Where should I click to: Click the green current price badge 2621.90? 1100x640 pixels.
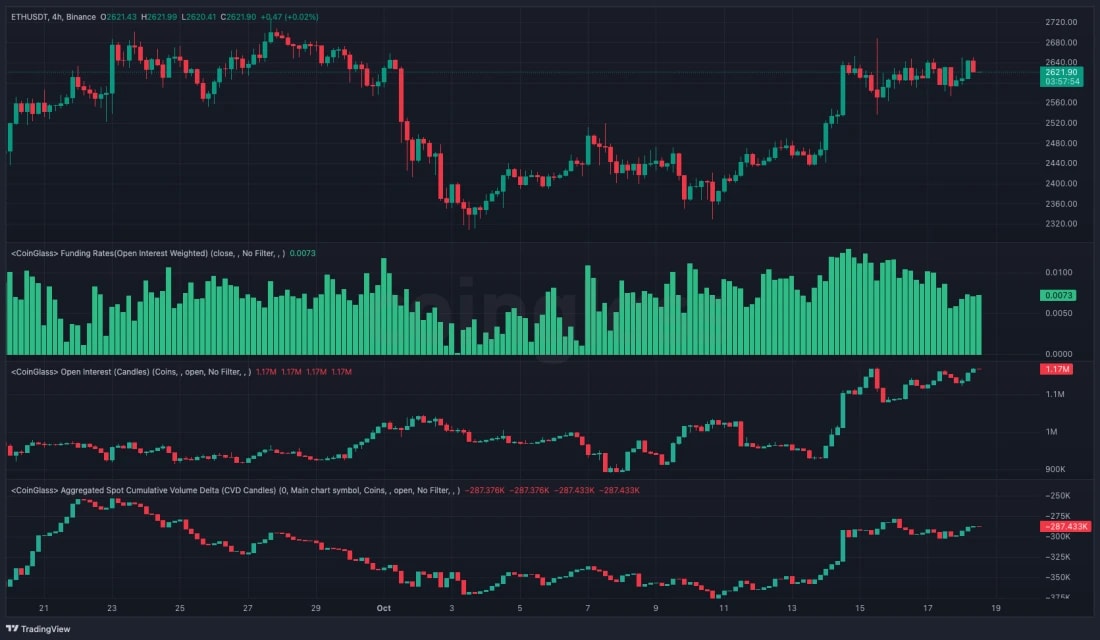point(1062,72)
